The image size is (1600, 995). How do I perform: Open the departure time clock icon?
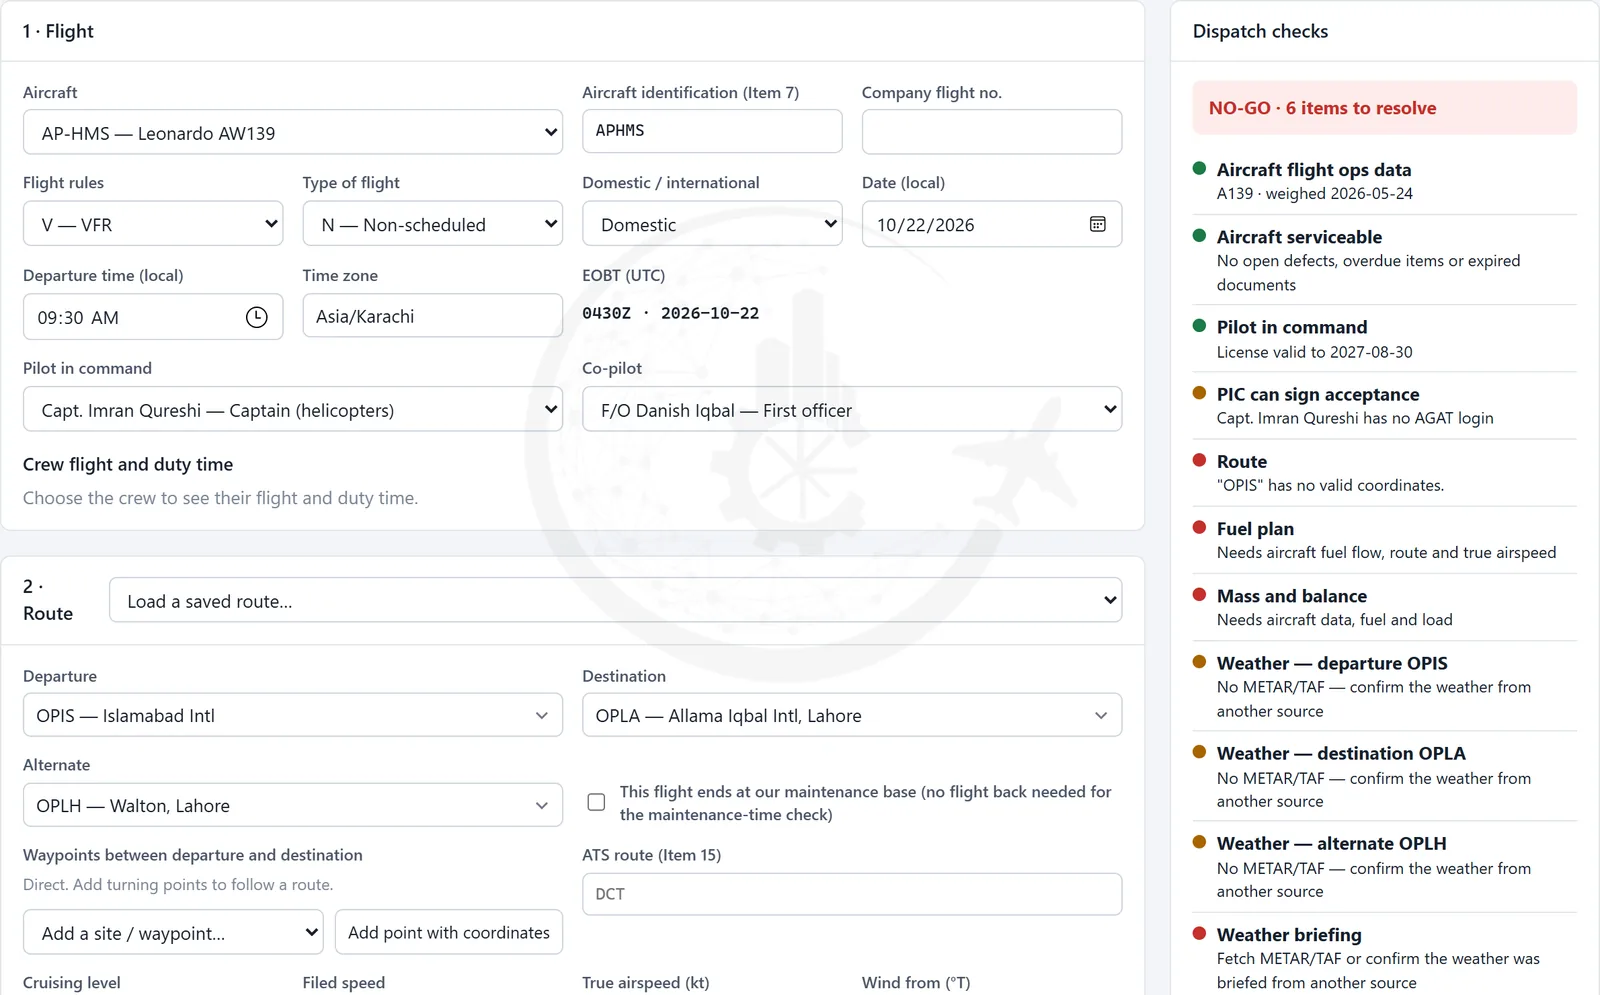tap(257, 317)
